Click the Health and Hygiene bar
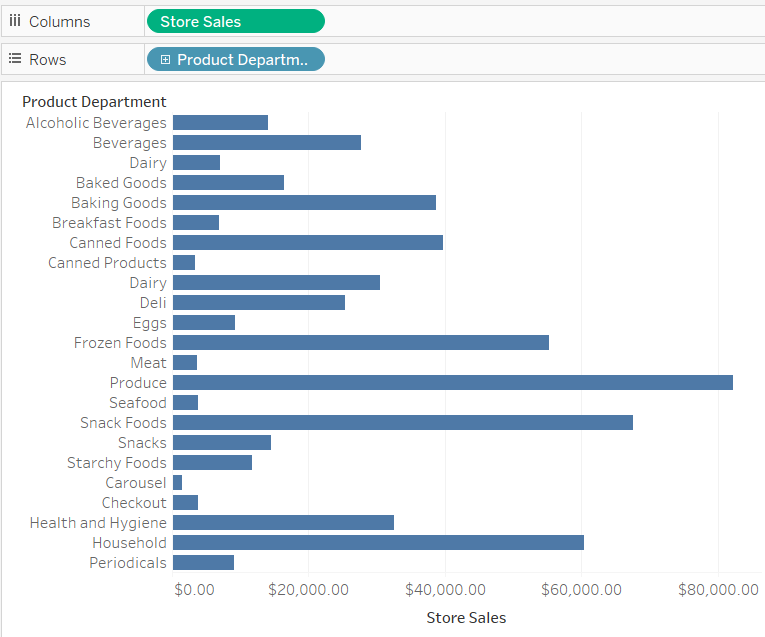 [283, 523]
